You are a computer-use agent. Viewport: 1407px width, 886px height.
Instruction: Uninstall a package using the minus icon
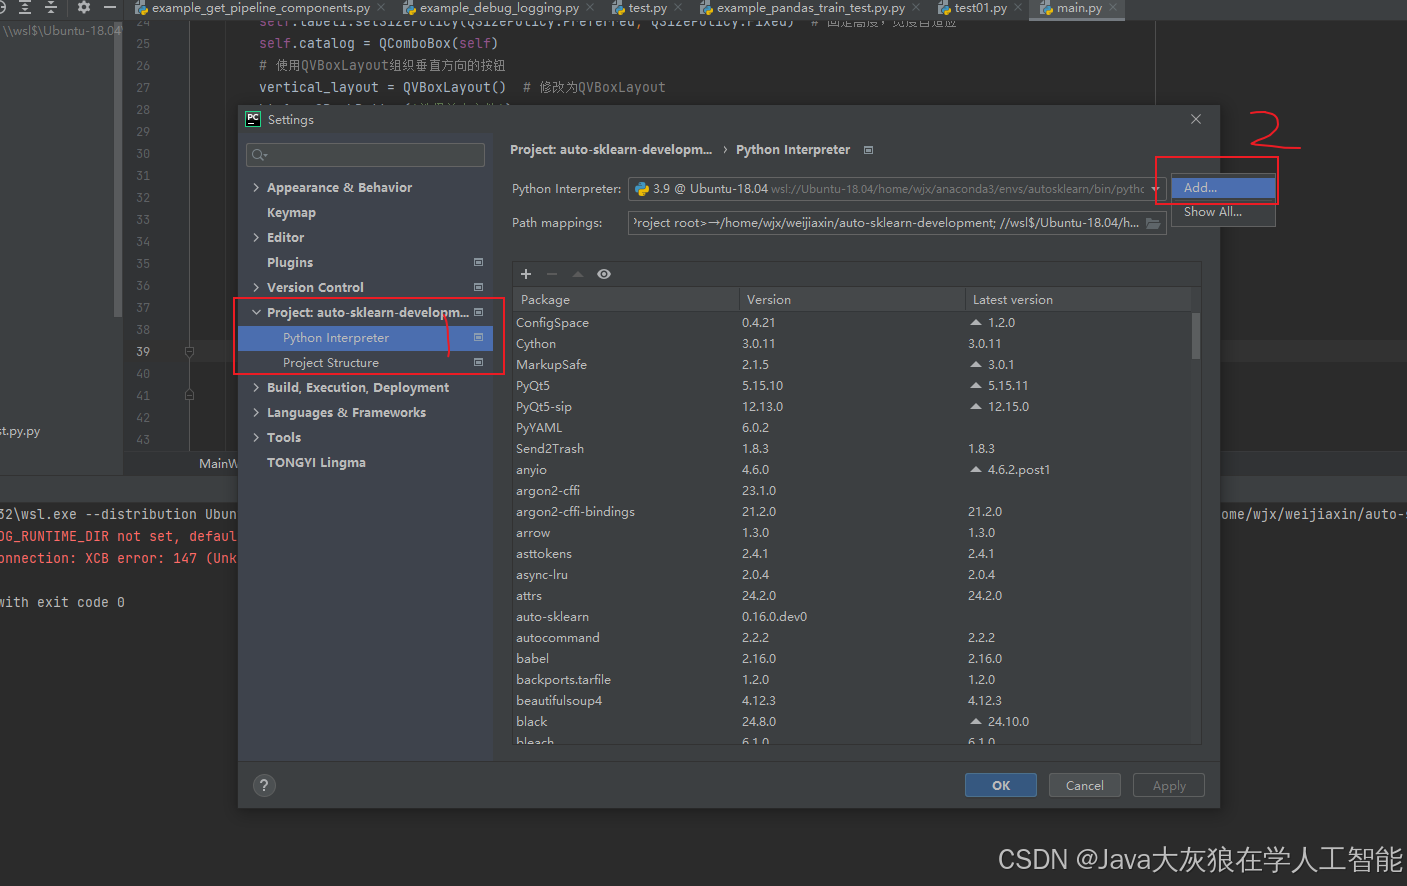(551, 273)
